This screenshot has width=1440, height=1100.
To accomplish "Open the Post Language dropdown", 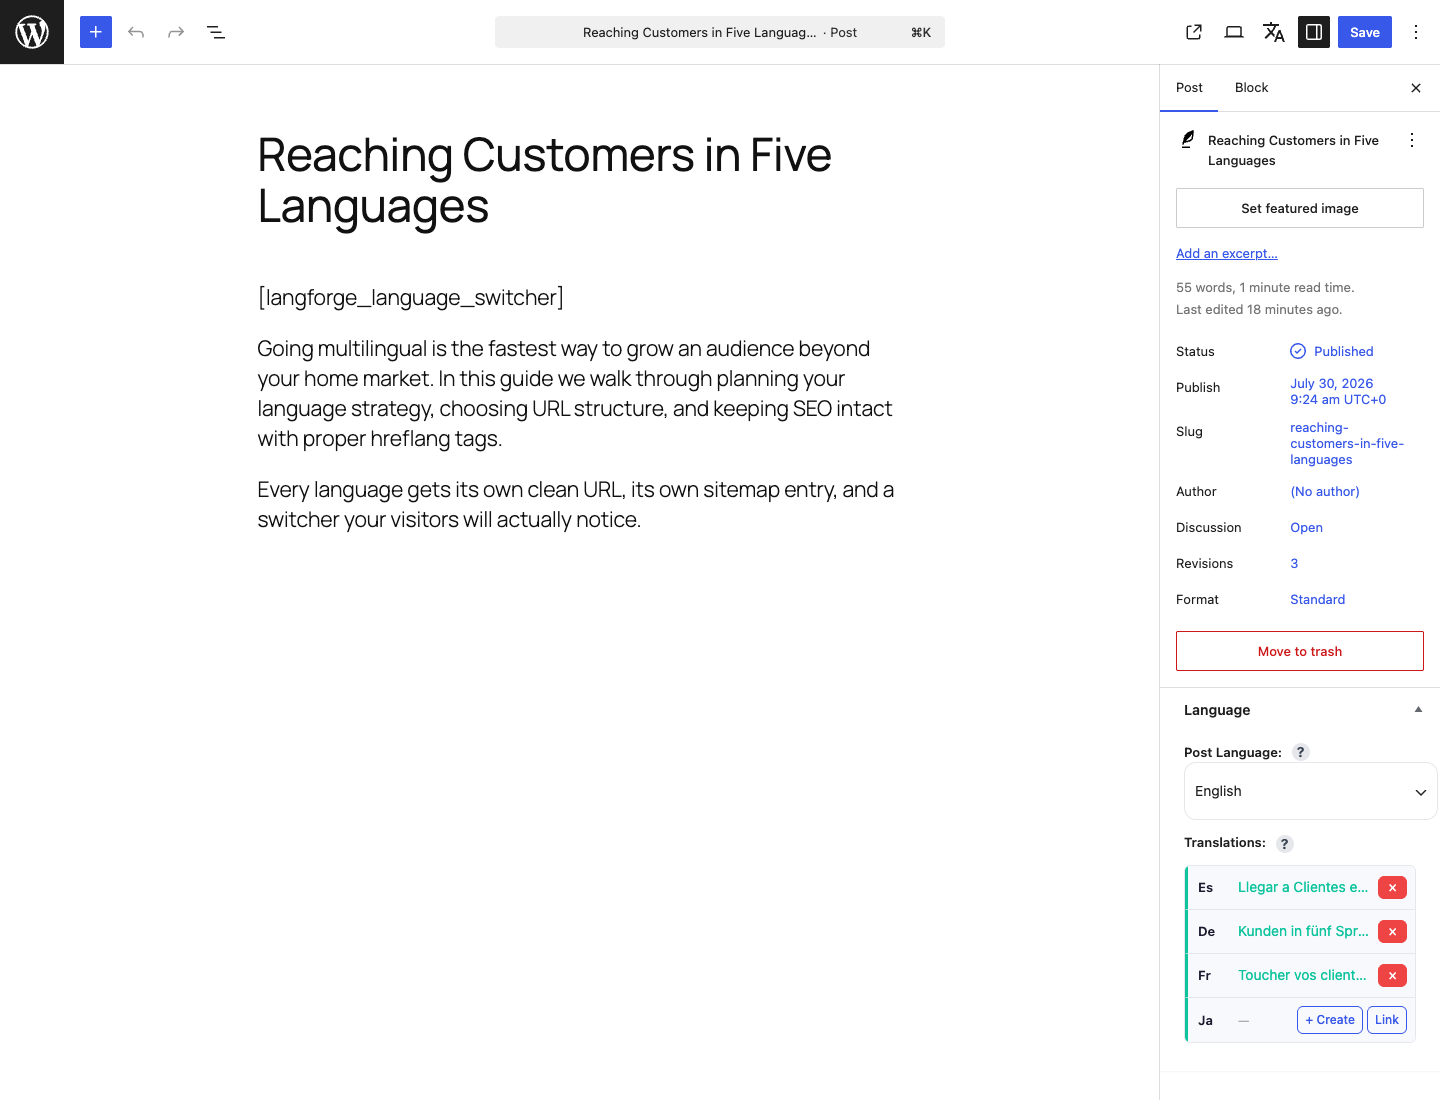I will click(1310, 791).
